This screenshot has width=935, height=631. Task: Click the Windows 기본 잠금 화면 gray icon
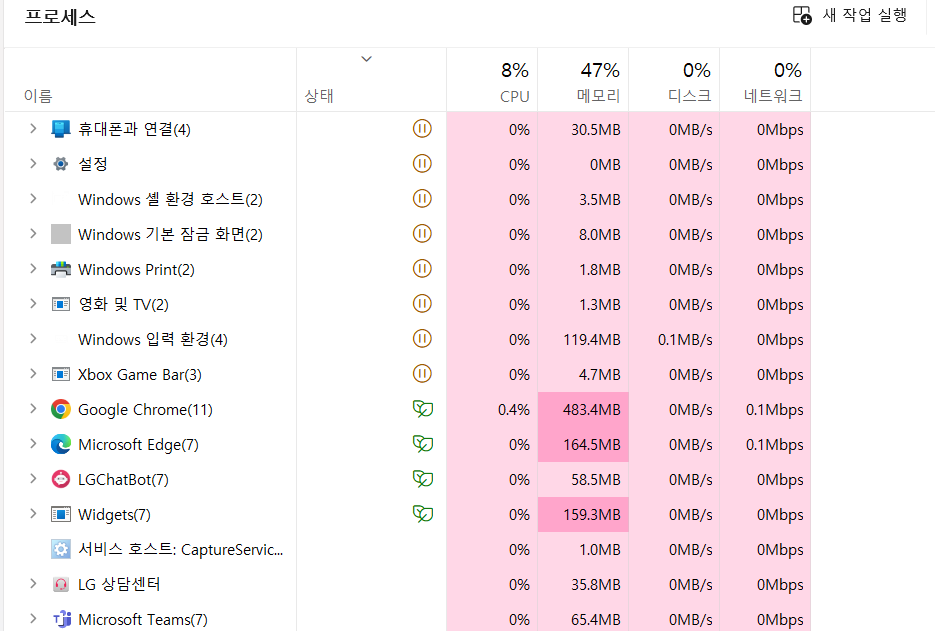(x=61, y=234)
